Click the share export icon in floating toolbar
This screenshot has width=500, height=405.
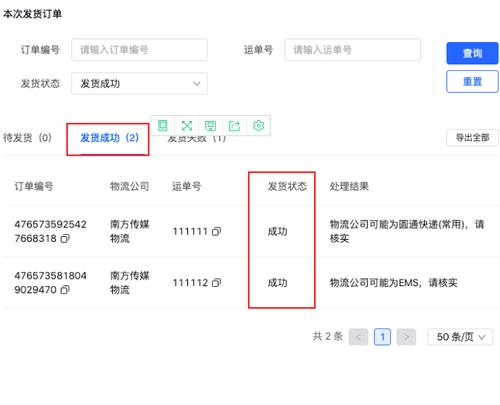click(x=234, y=126)
